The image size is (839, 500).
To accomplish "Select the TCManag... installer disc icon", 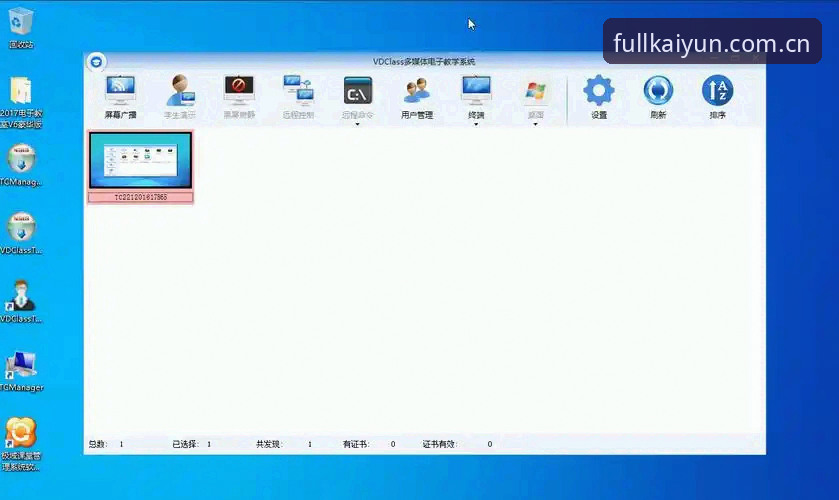I will tap(21, 165).
